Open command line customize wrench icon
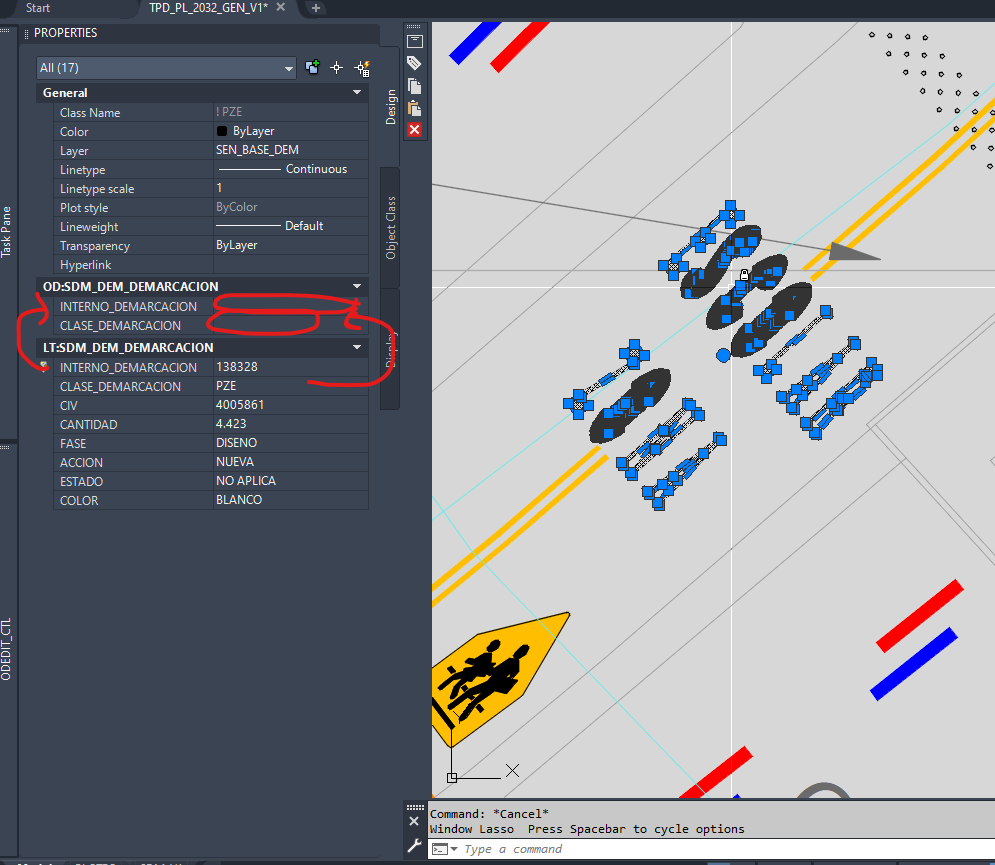 (414, 846)
